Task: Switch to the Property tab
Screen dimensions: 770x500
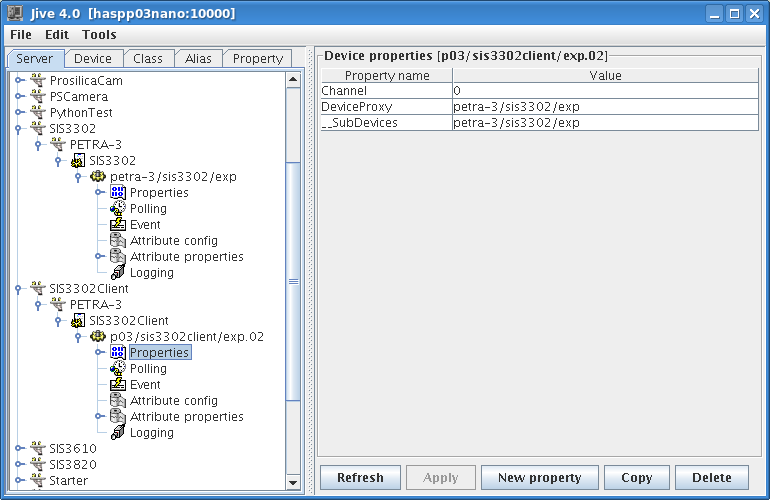Action: point(258,58)
